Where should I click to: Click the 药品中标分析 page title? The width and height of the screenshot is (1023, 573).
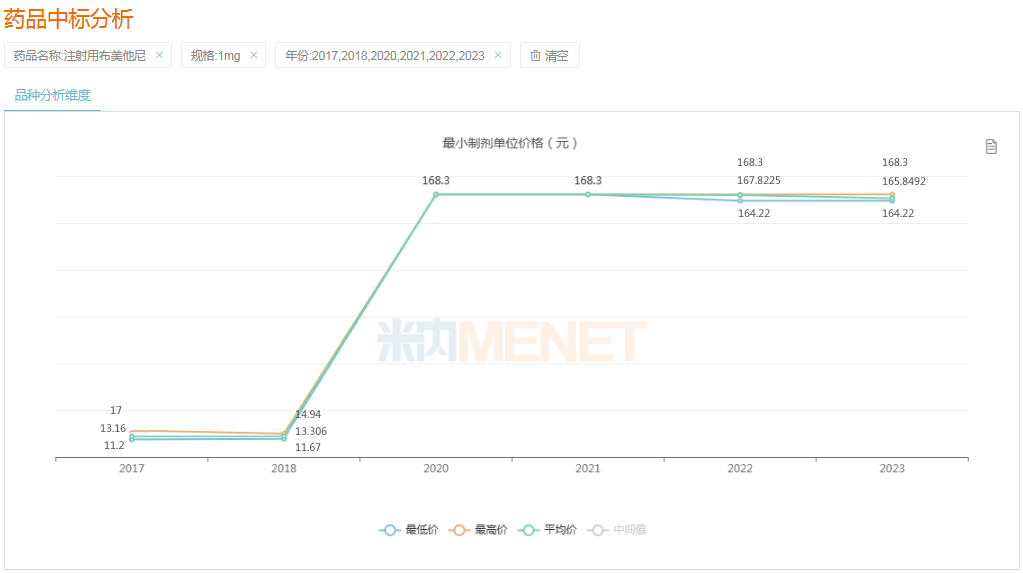(x=68, y=19)
